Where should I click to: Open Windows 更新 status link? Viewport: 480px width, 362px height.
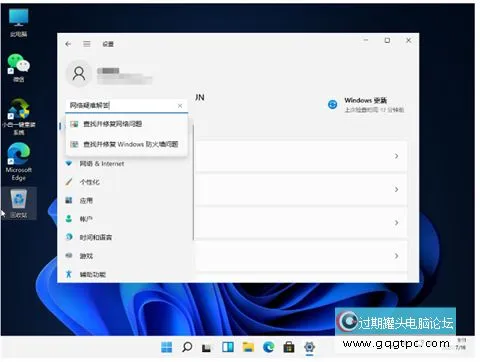(366, 105)
